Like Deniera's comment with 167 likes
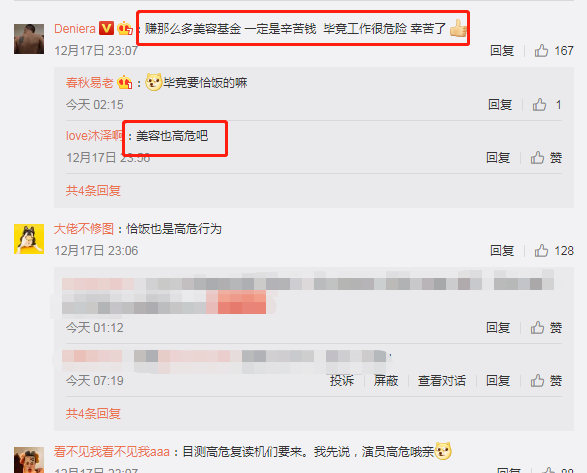 [554, 51]
